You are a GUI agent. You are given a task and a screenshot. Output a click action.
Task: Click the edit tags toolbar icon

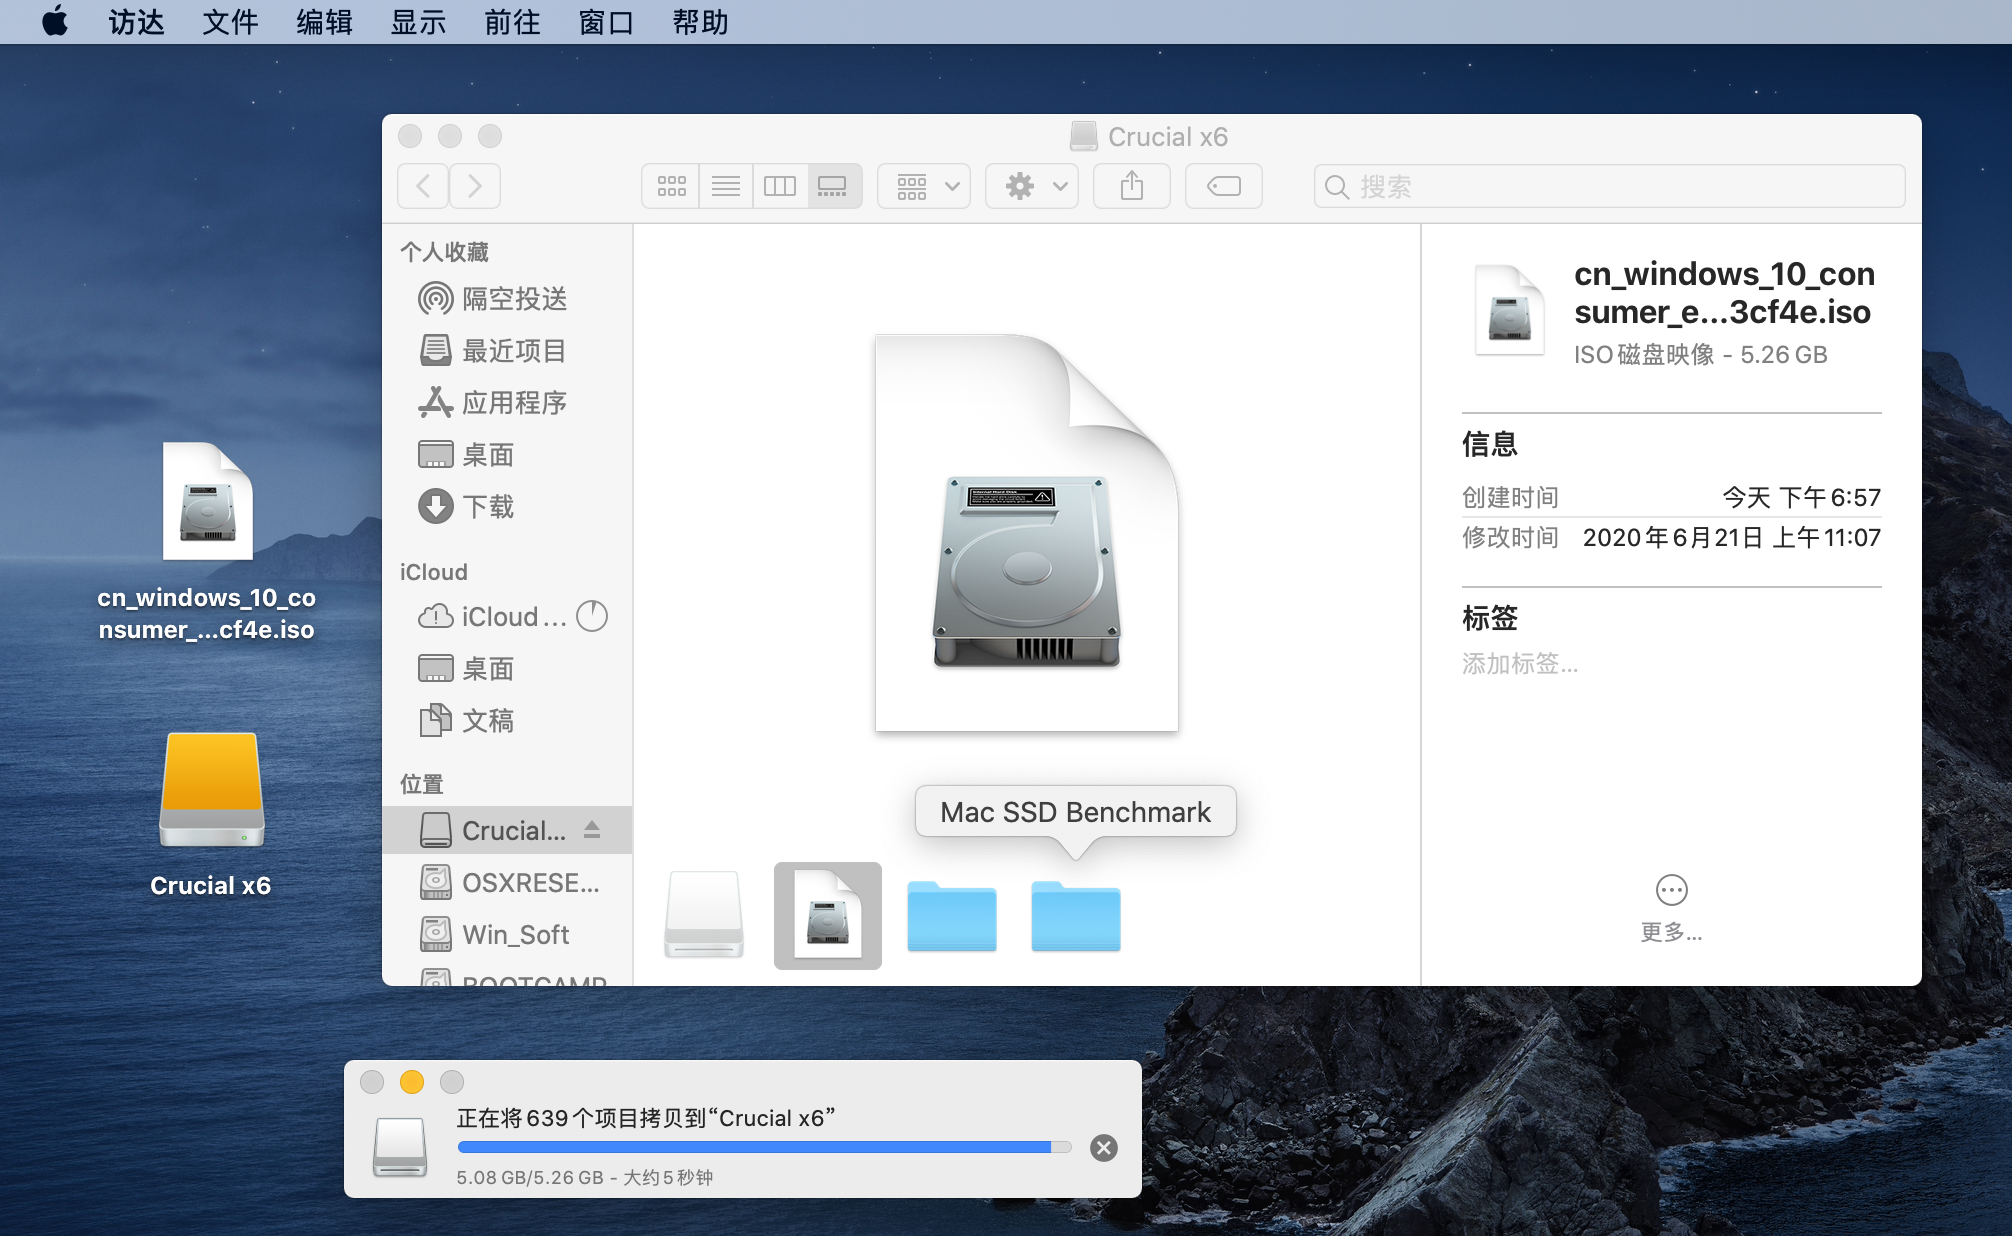point(1223,186)
